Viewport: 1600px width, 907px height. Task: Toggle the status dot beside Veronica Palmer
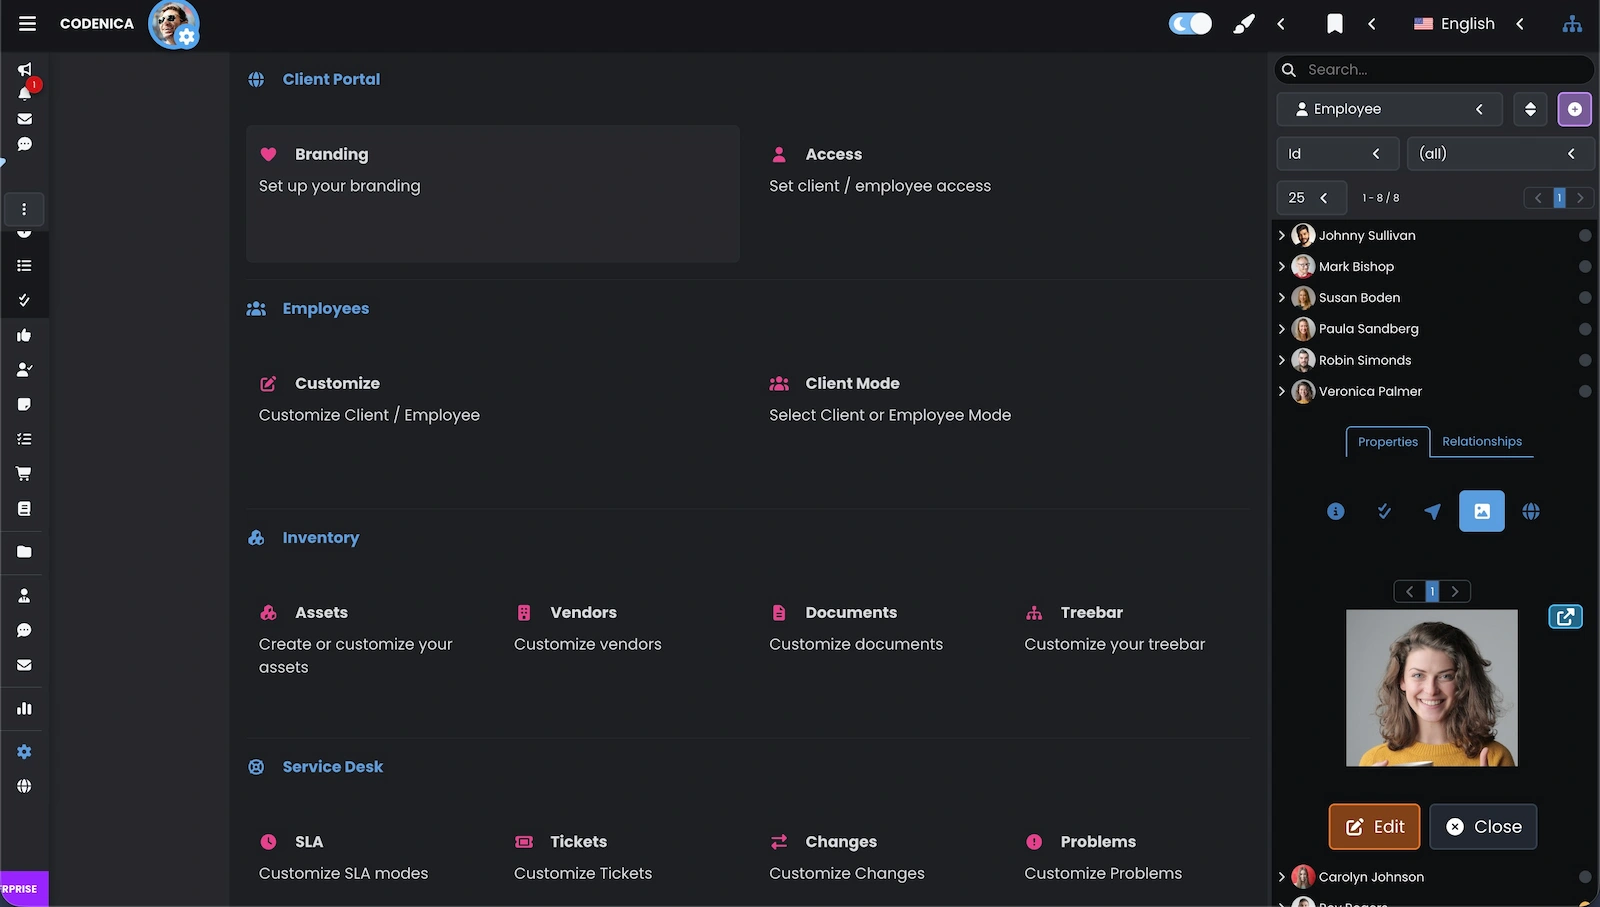tap(1584, 391)
